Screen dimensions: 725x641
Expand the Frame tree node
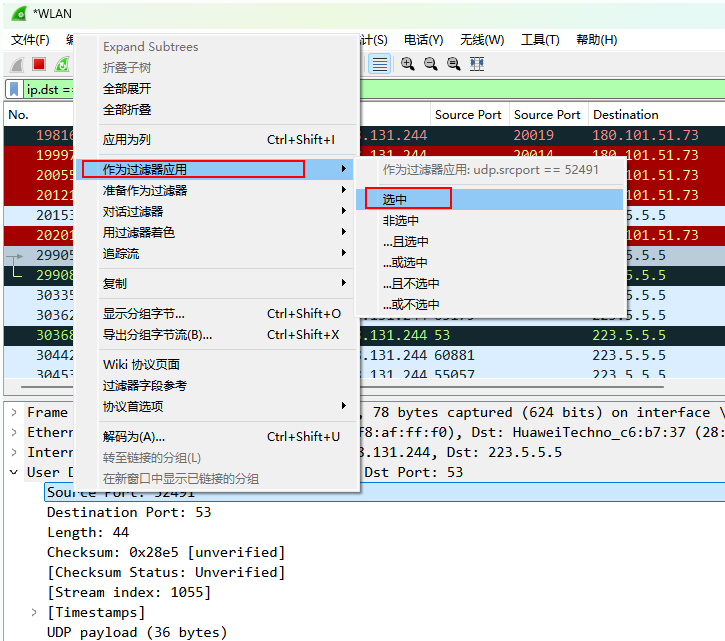pyautogui.click(x=14, y=412)
